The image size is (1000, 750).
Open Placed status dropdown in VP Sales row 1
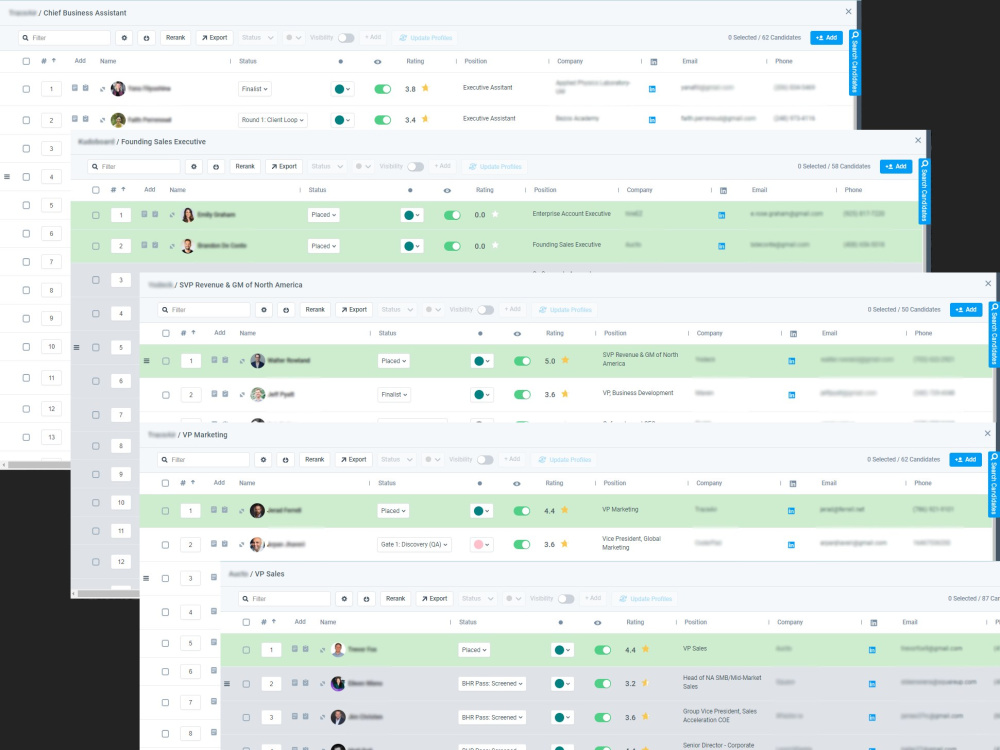[474, 650]
